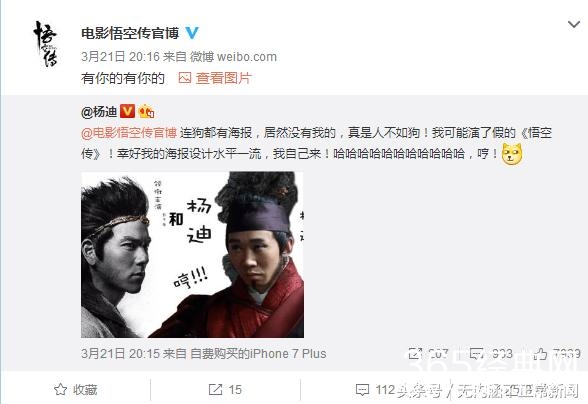Enlarge the 杨迪 poster image thumbnail
This screenshot has width=588, height=404.
tap(192, 255)
